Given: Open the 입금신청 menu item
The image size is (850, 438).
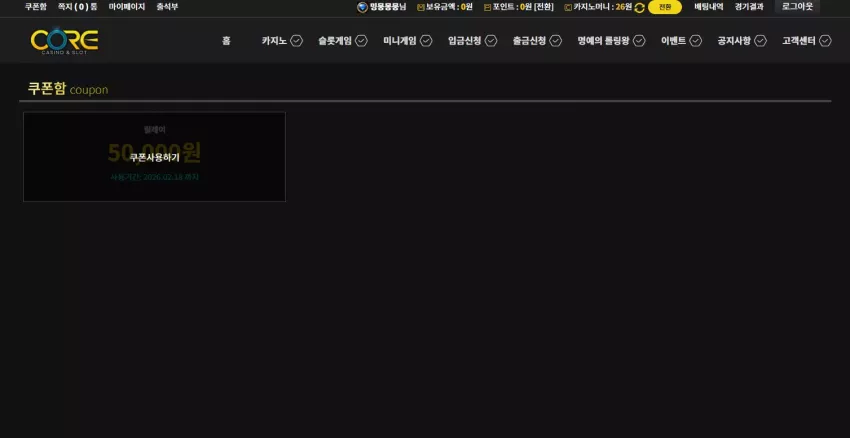Looking at the screenshot, I should coord(465,41).
